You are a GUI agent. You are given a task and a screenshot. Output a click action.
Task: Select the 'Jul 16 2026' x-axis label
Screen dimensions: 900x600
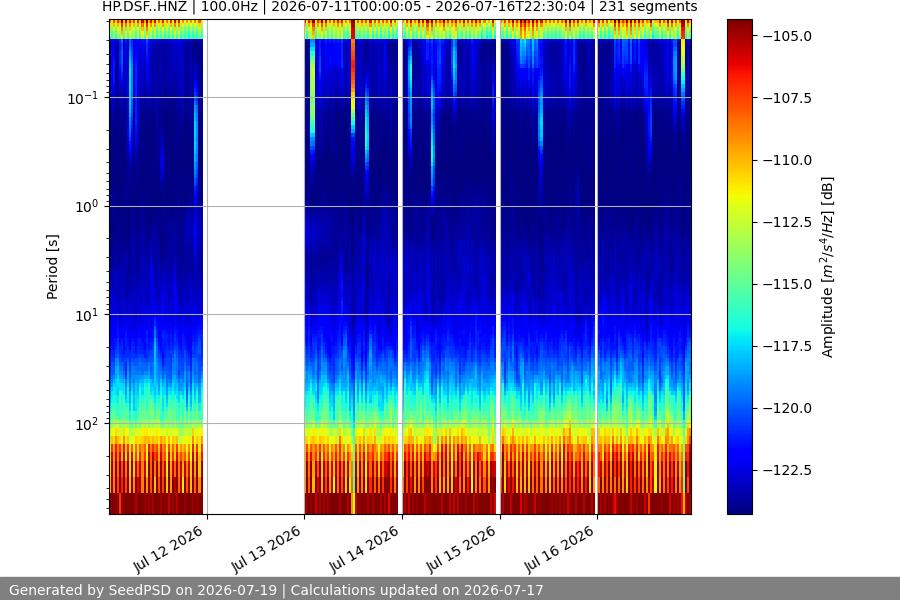tap(559, 549)
